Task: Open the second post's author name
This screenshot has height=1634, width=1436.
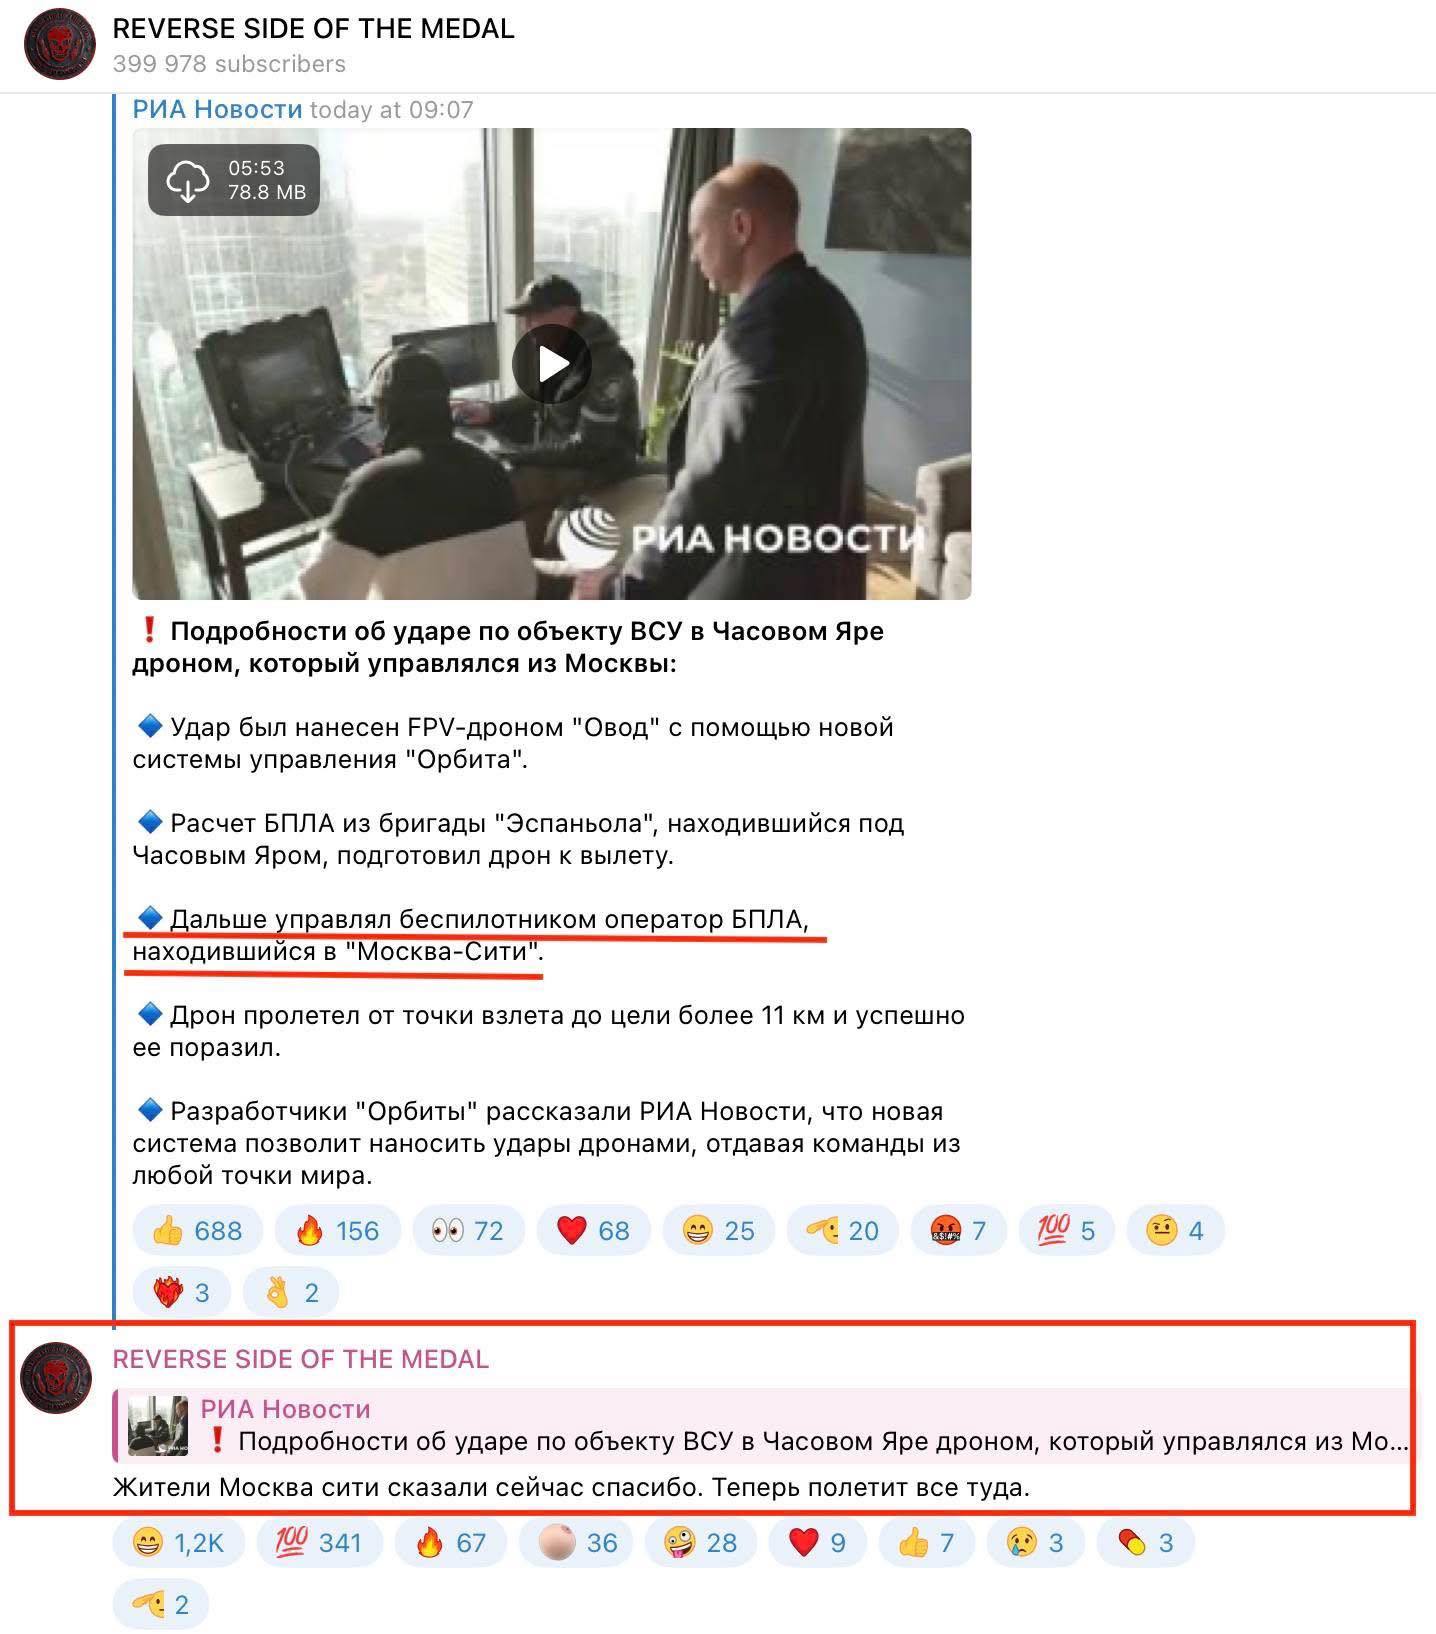Action: point(300,1359)
